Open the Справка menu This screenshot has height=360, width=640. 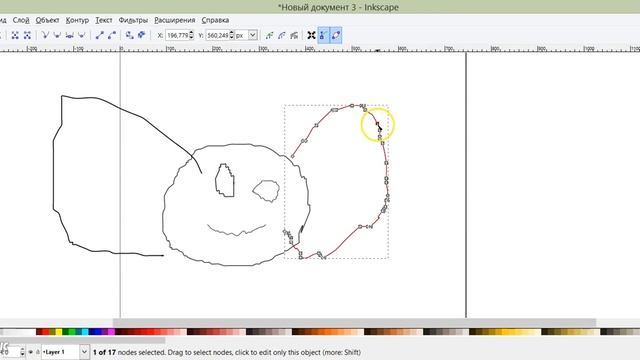click(215, 20)
